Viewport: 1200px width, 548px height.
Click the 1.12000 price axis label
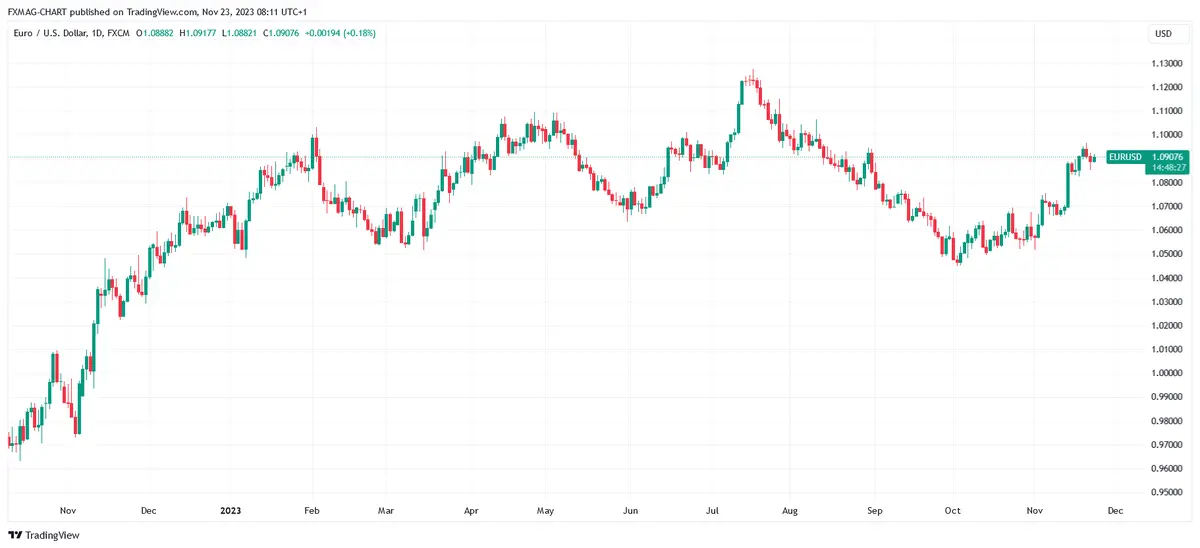(1166, 87)
